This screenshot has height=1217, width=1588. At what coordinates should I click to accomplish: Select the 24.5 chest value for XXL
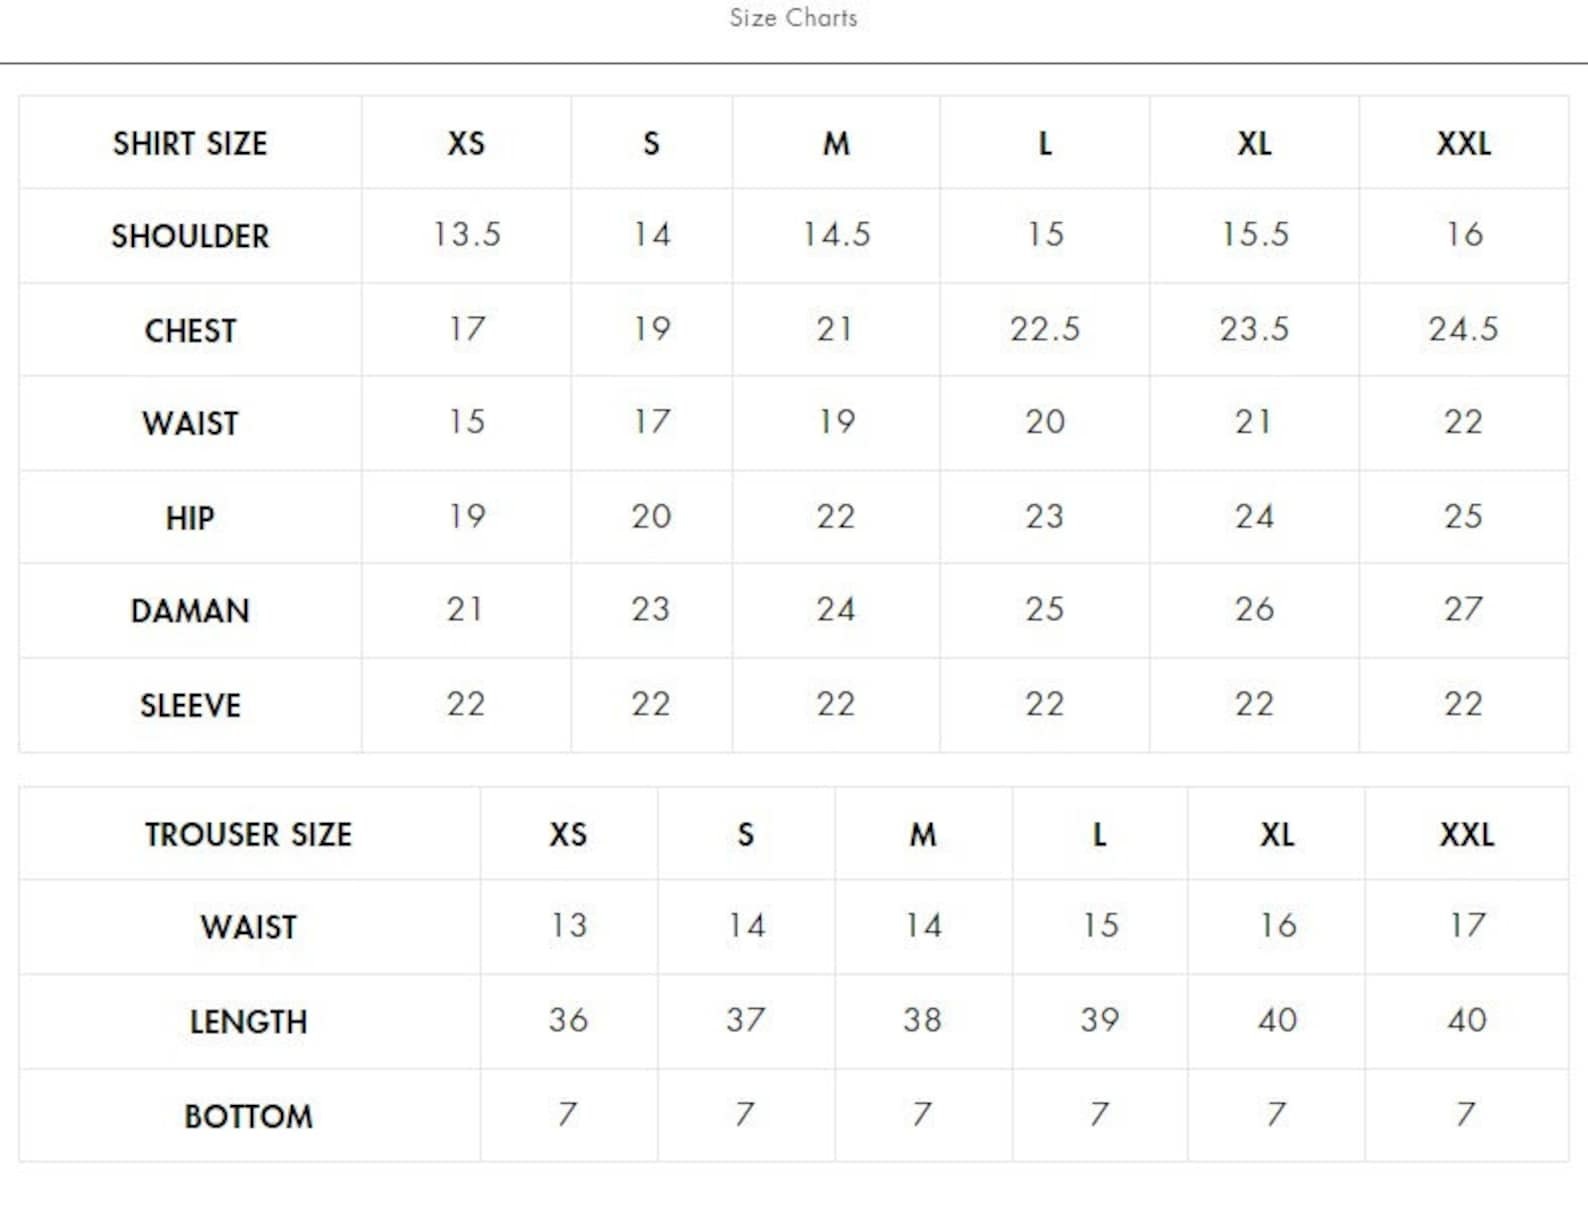click(x=1464, y=329)
